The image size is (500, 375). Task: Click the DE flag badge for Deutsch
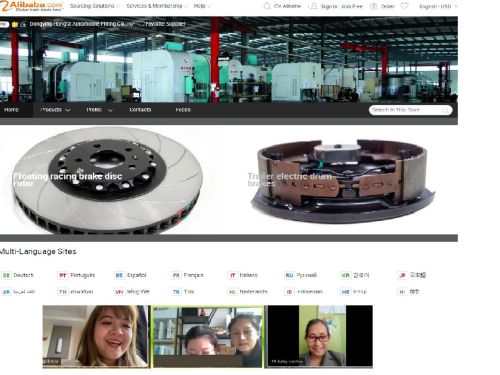[6, 275]
